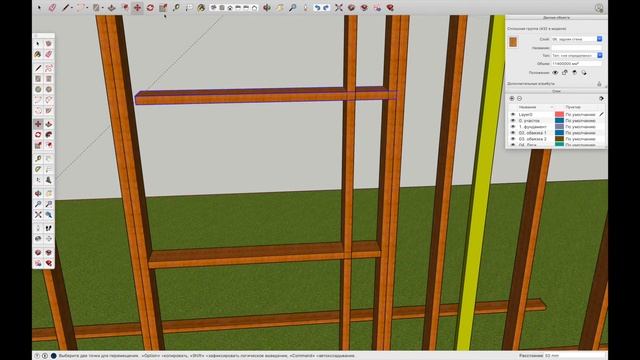Select the Scale tool in top toolbar
Screen dimensions: 640x360
pos(163,7)
